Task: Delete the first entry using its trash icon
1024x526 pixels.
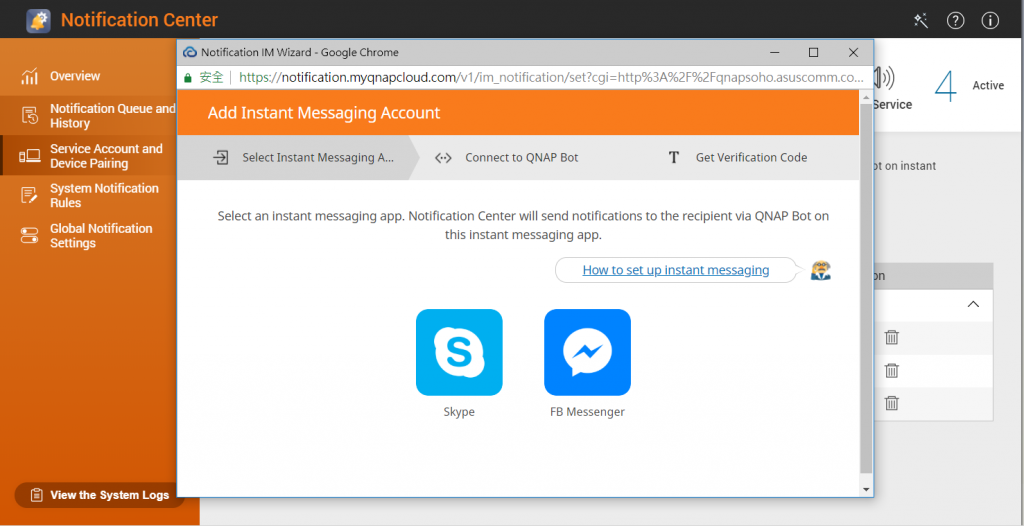Action: click(x=891, y=337)
